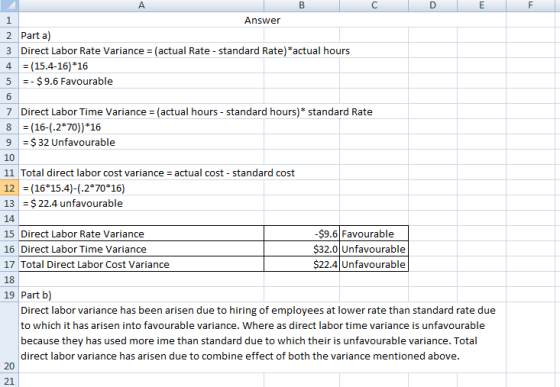Click 'Favourable' cell in table
Screen dimensions: 560x387
click(374, 234)
